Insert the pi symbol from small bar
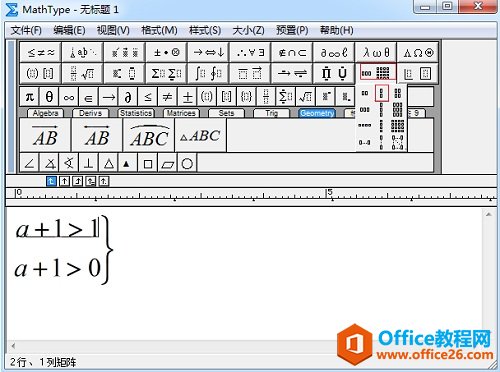Screen dimensions: 500x372 click(30, 97)
